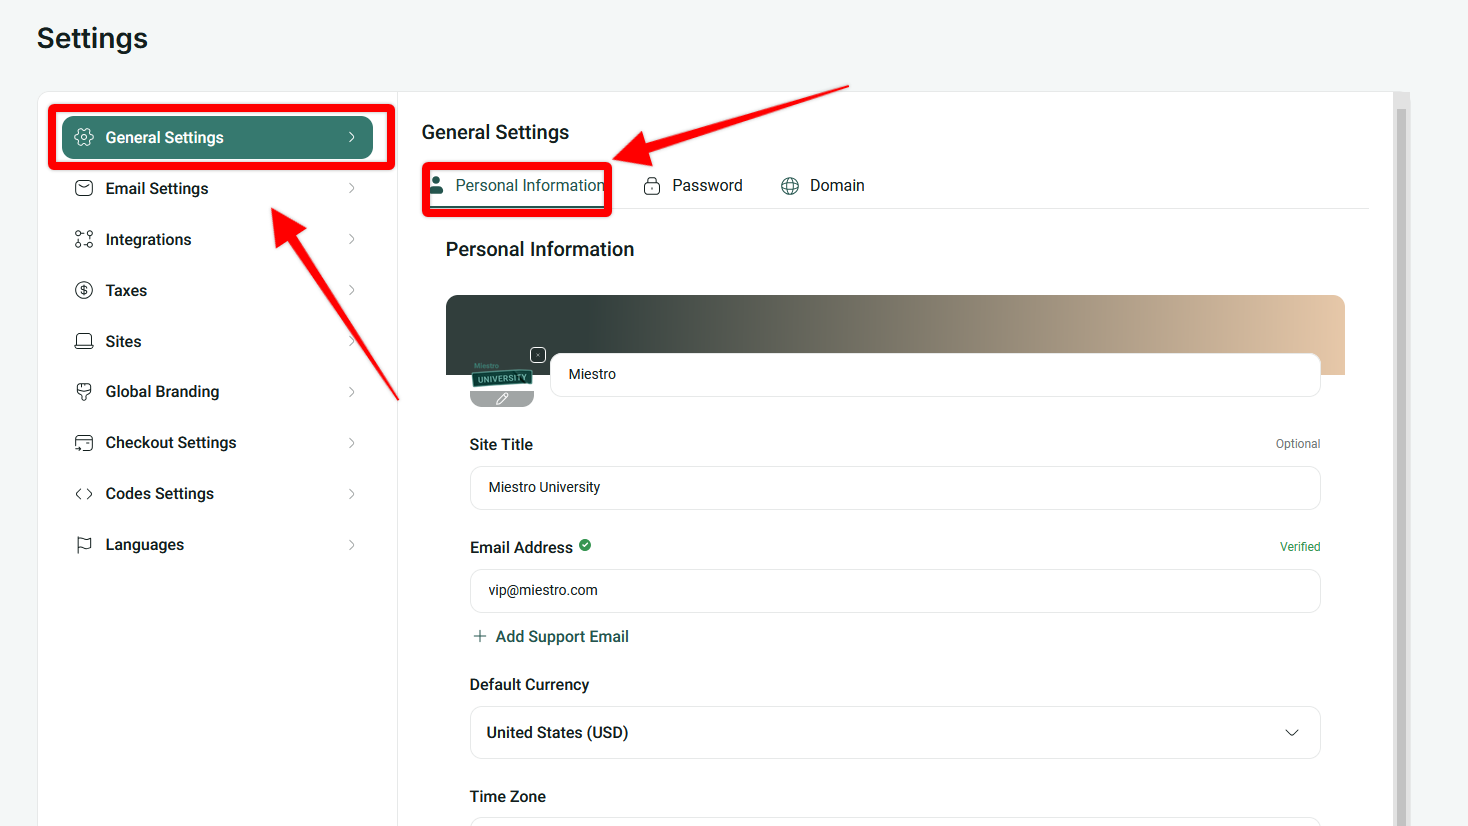Click the person icon on Personal Information tab

436,185
